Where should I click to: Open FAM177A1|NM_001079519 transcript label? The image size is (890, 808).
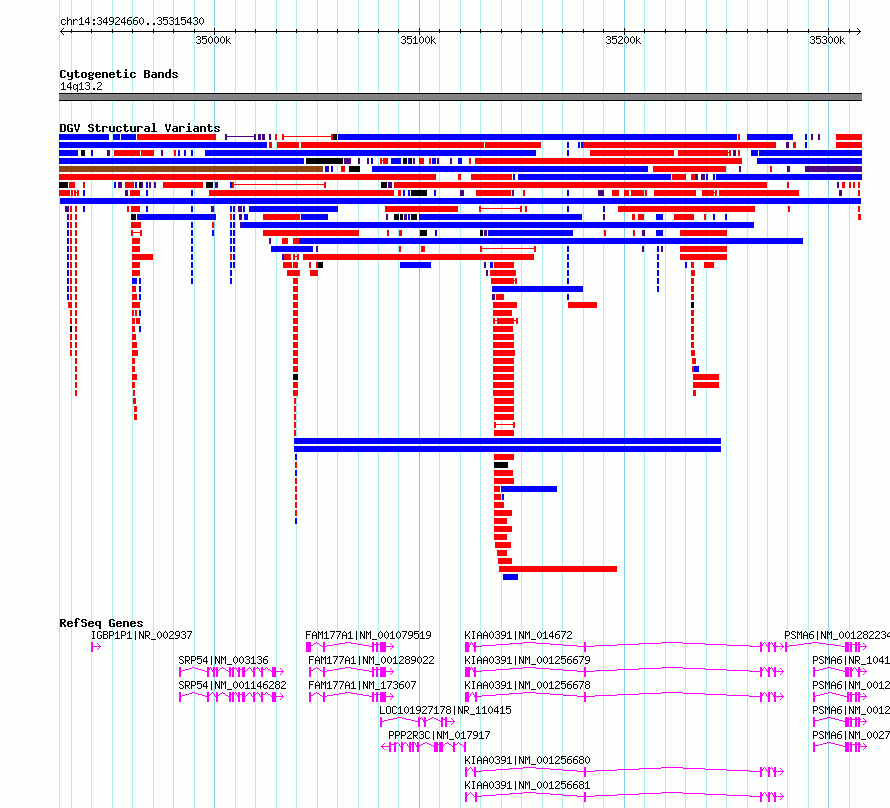[368, 635]
